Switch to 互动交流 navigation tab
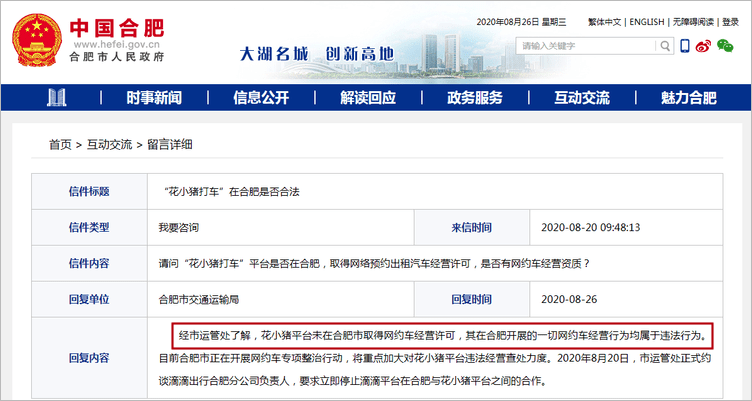This screenshot has width=752, height=401. point(582,97)
